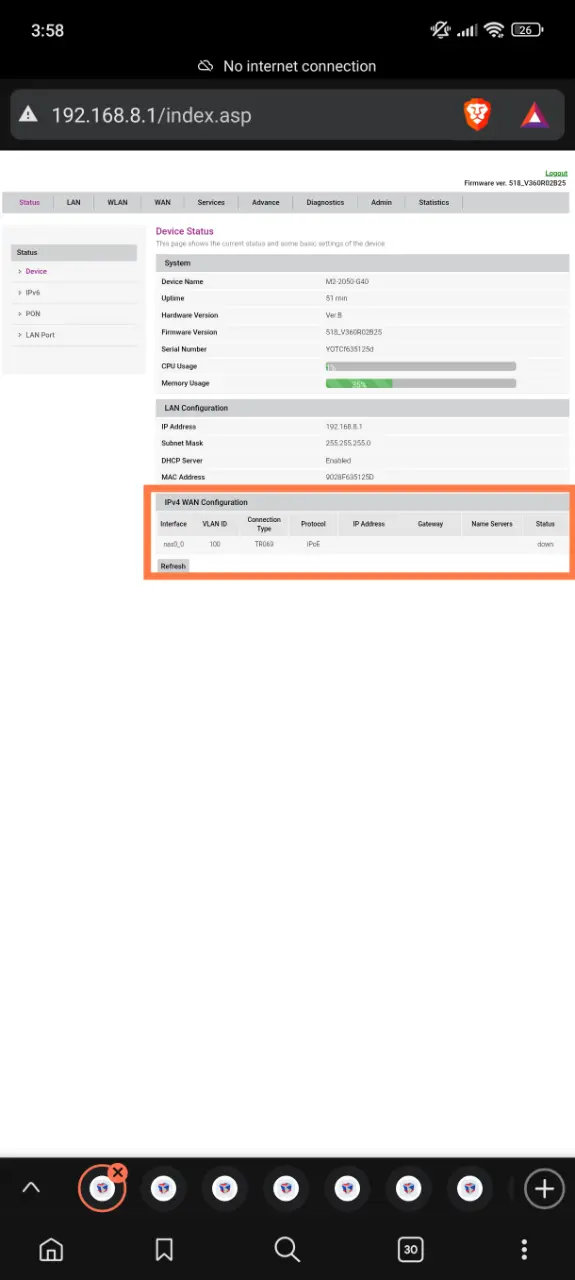Go to browser home page icon
Viewport: 575px width, 1280px height.
pos(50,1249)
